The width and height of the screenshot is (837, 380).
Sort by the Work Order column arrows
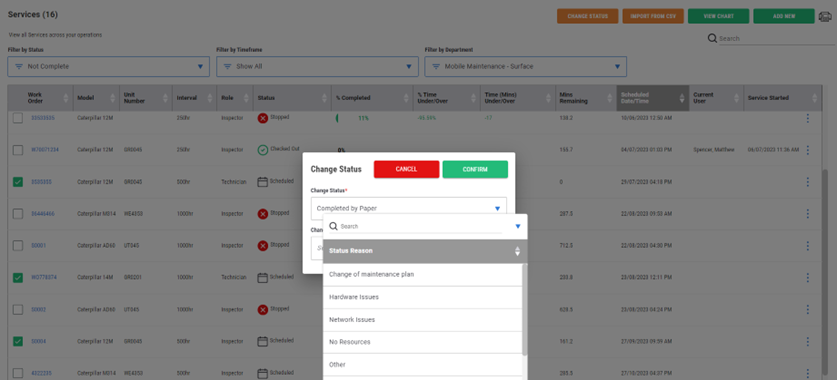66,98
